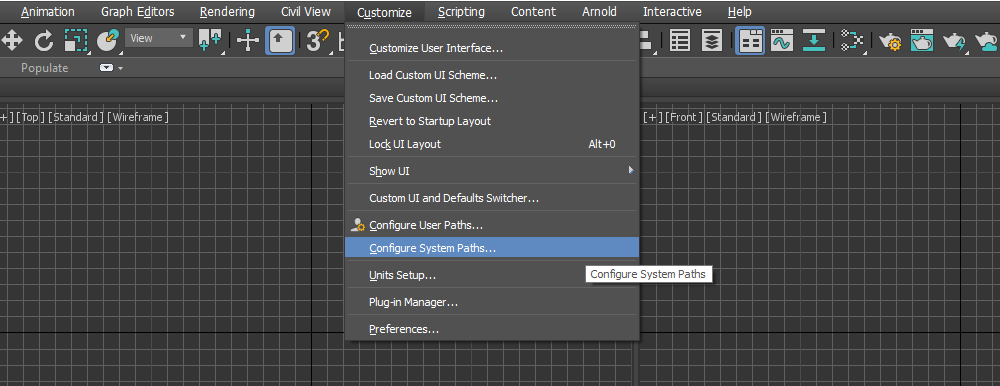Open the Animation menu
The height and width of the screenshot is (386, 1000).
point(48,11)
